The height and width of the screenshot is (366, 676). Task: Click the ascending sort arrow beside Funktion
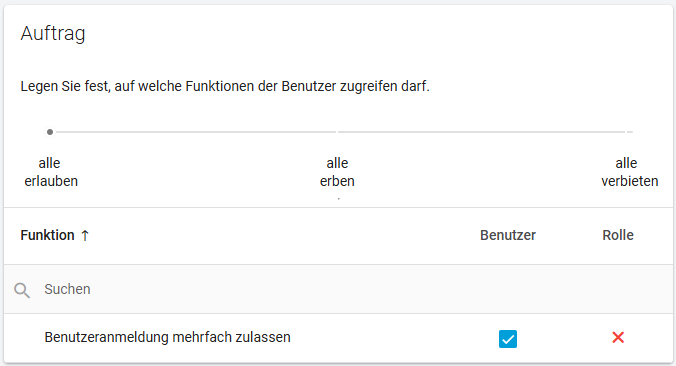(x=85, y=235)
